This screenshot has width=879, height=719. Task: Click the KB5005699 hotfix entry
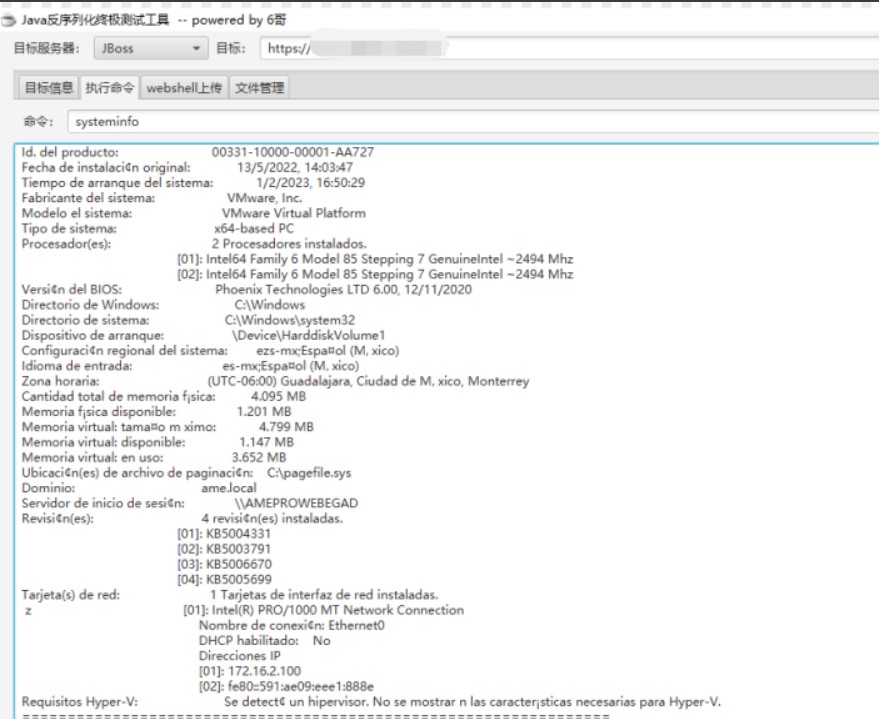pos(224,579)
